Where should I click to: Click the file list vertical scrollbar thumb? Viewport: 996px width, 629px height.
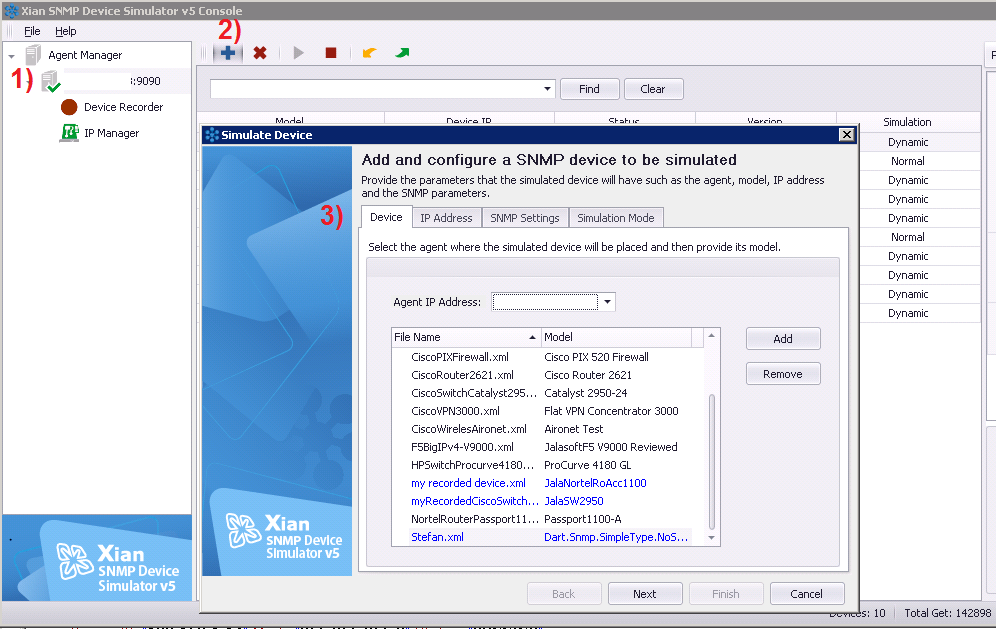click(x=711, y=462)
